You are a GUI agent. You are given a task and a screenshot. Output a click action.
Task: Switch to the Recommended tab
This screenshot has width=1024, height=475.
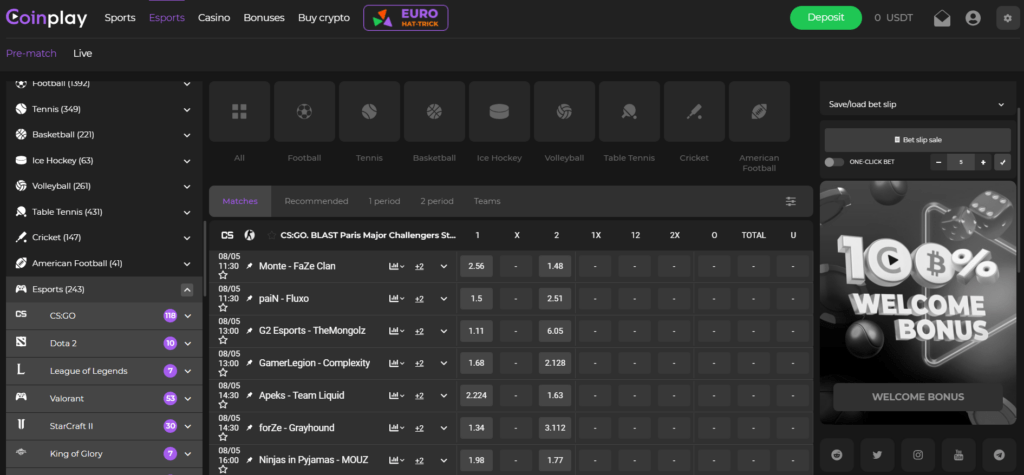pyautogui.click(x=316, y=201)
